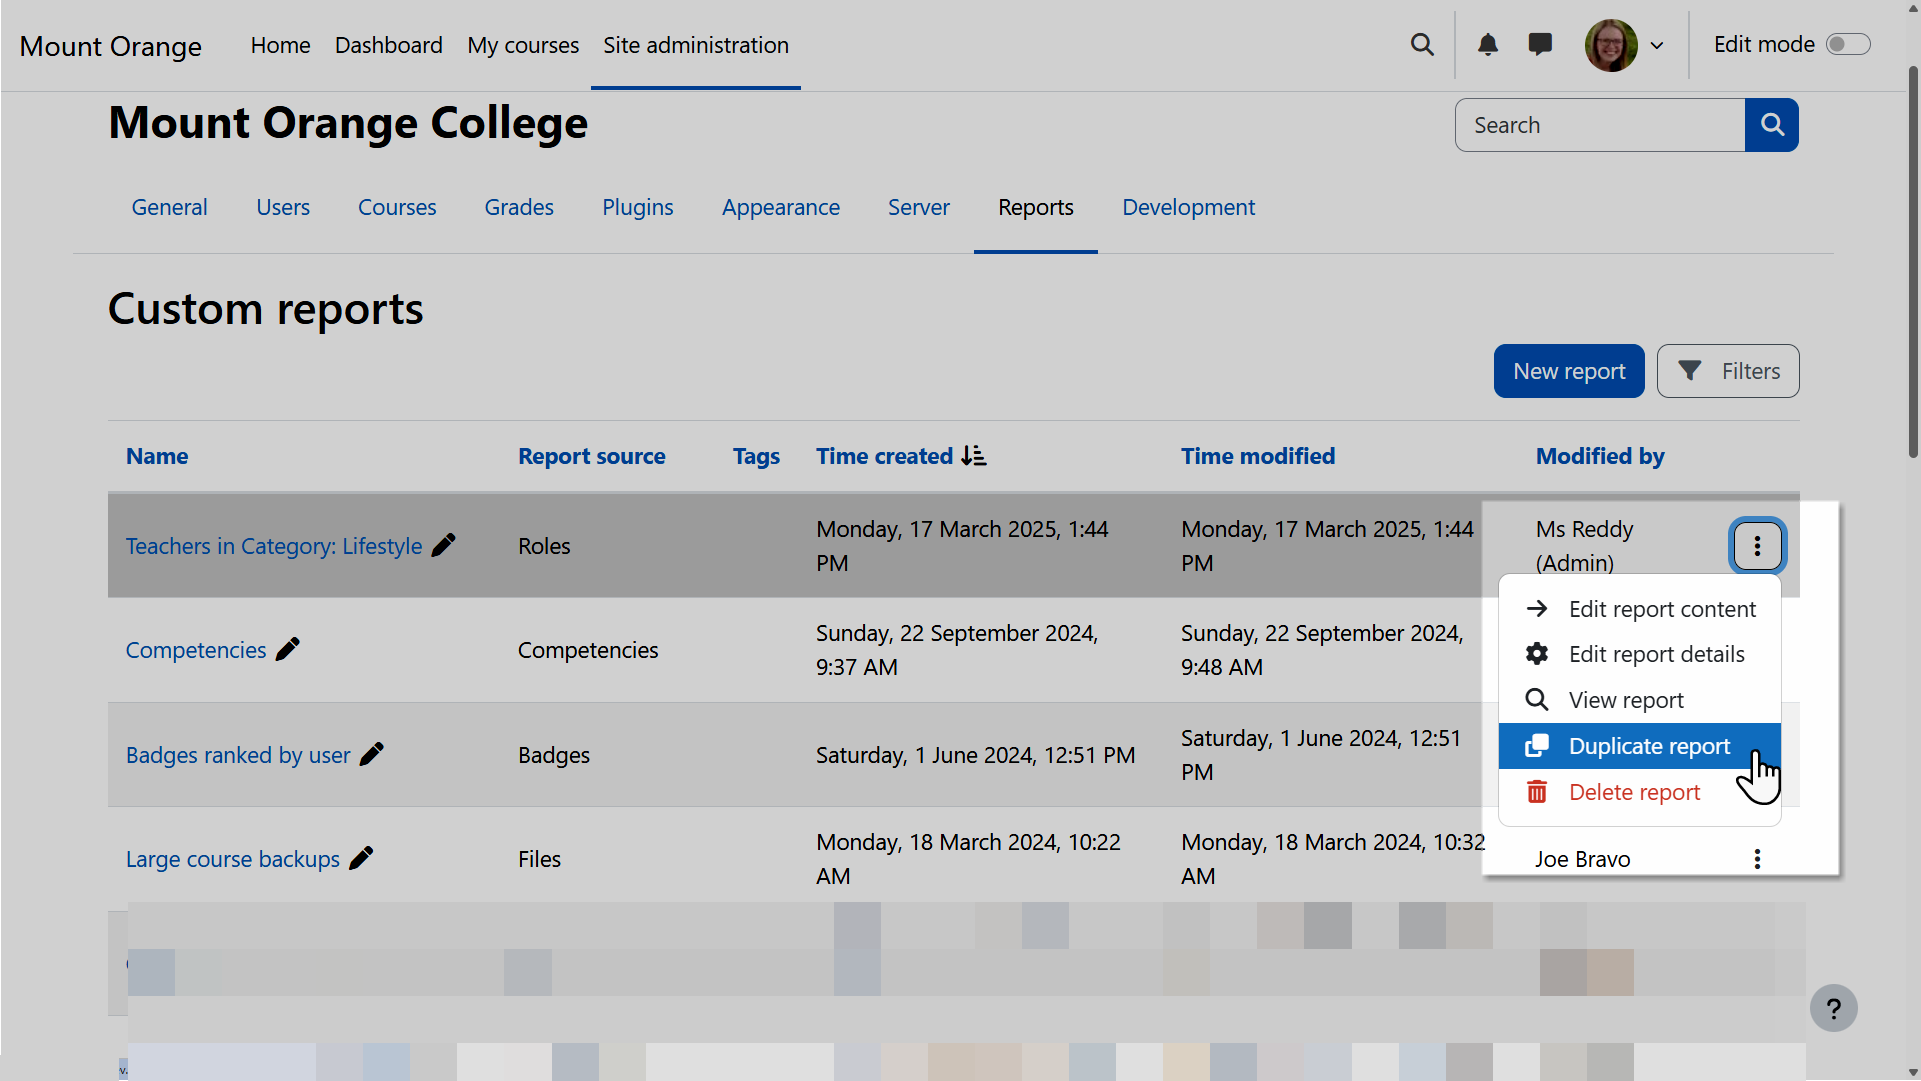The image size is (1921, 1081).
Task: Enable Edit mode toggle
Action: tap(1849, 44)
